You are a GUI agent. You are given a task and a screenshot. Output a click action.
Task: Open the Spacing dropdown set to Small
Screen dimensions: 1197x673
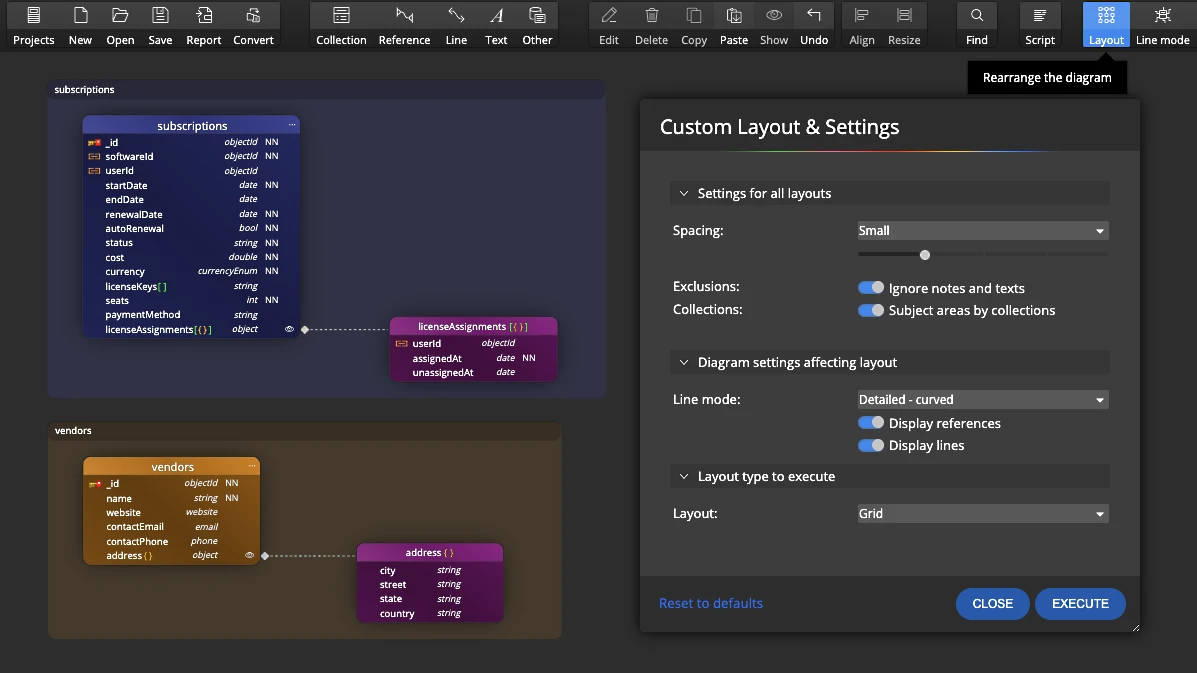[x=982, y=231]
